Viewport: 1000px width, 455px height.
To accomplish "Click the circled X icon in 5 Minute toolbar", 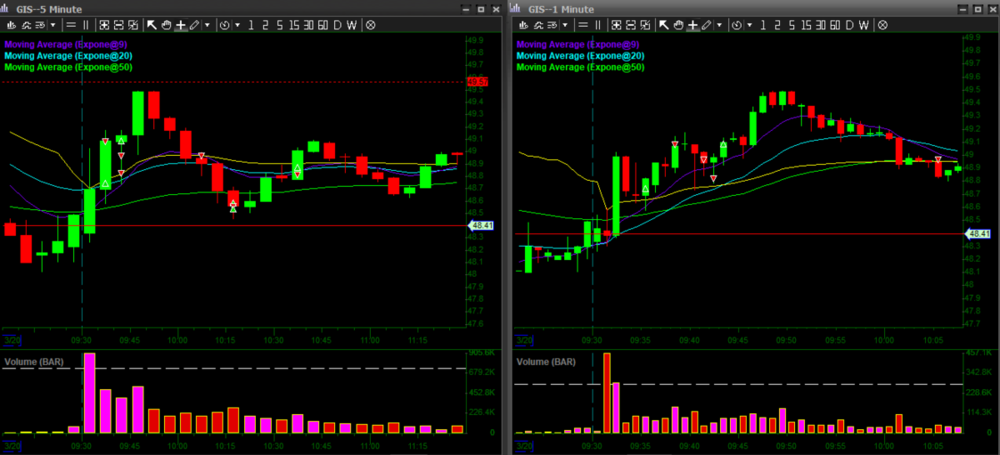I will pos(371,24).
